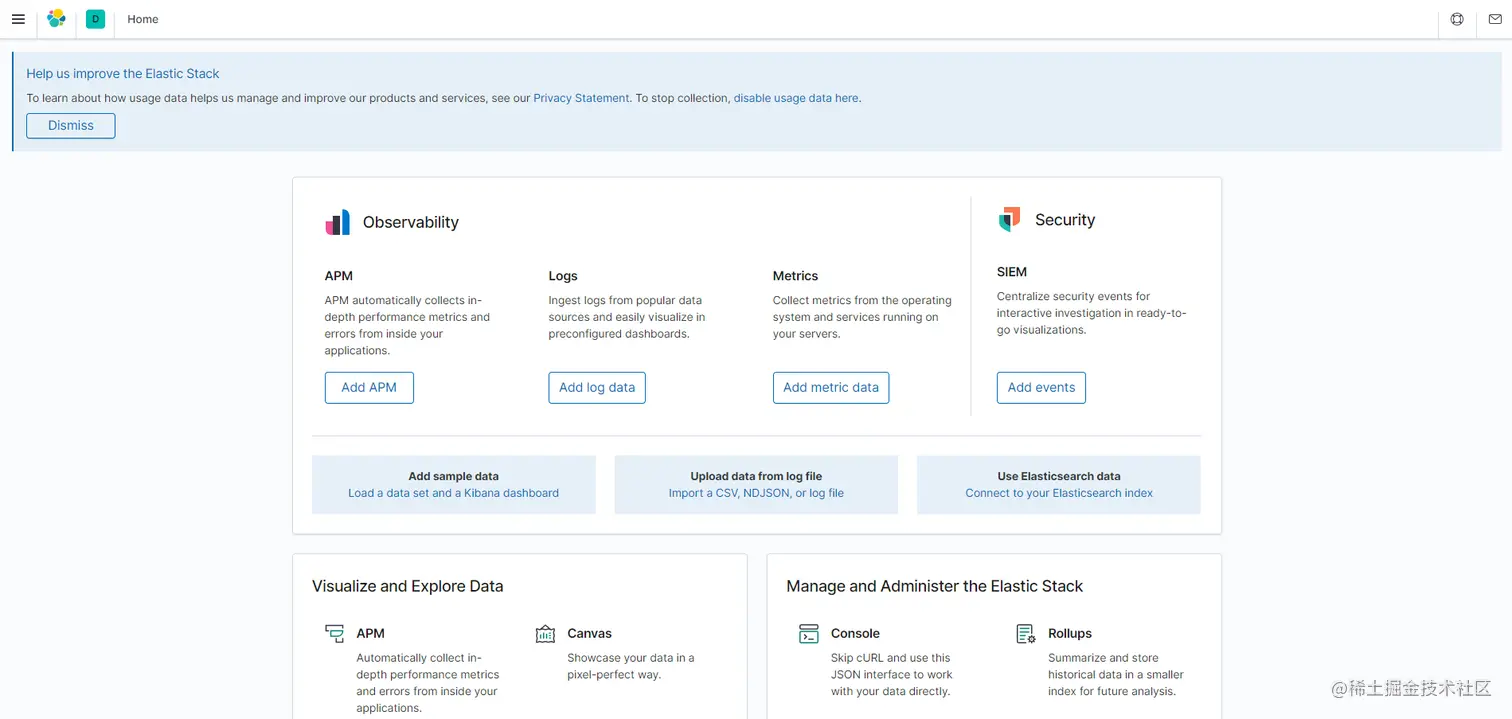This screenshot has width=1512, height=719.
Task: Open APM link in Visualize section
Action: pyautogui.click(x=370, y=633)
